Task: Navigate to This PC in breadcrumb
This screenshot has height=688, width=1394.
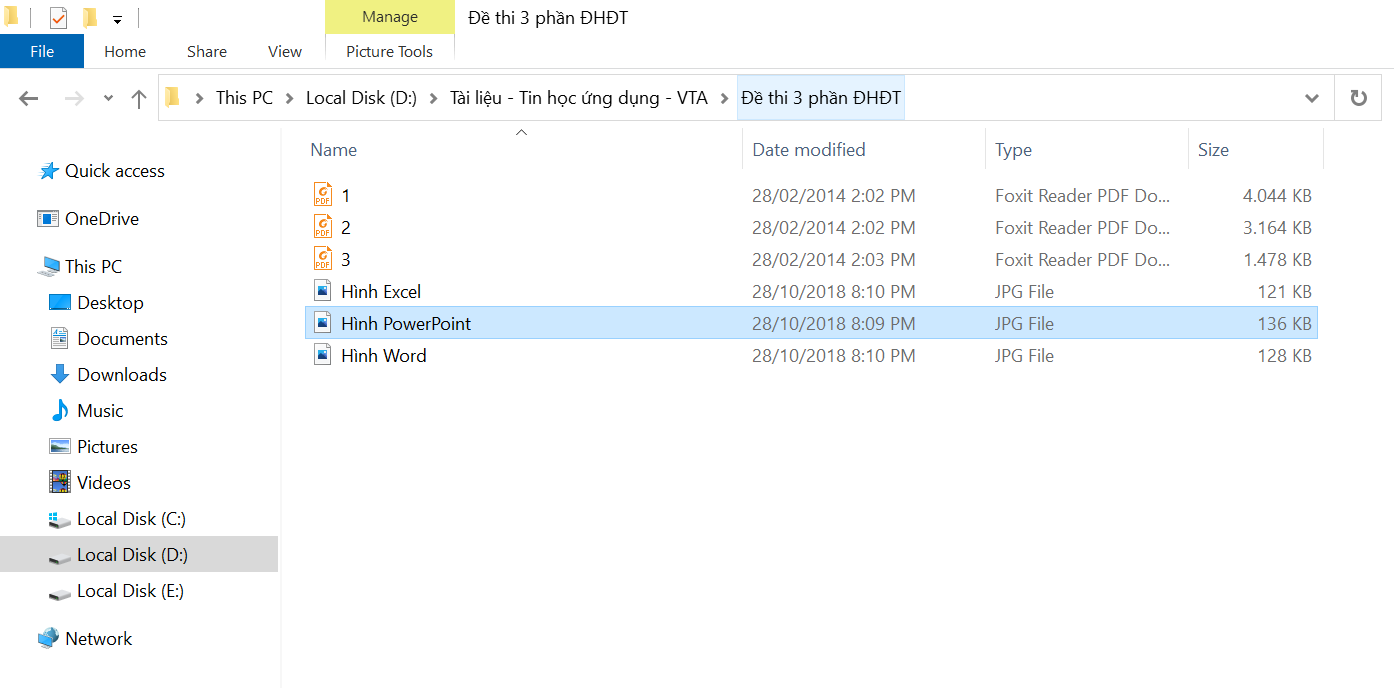Action: 244,98
